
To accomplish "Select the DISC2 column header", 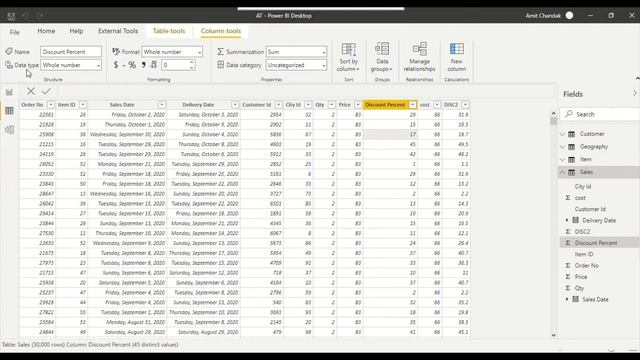I will point(451,105).
